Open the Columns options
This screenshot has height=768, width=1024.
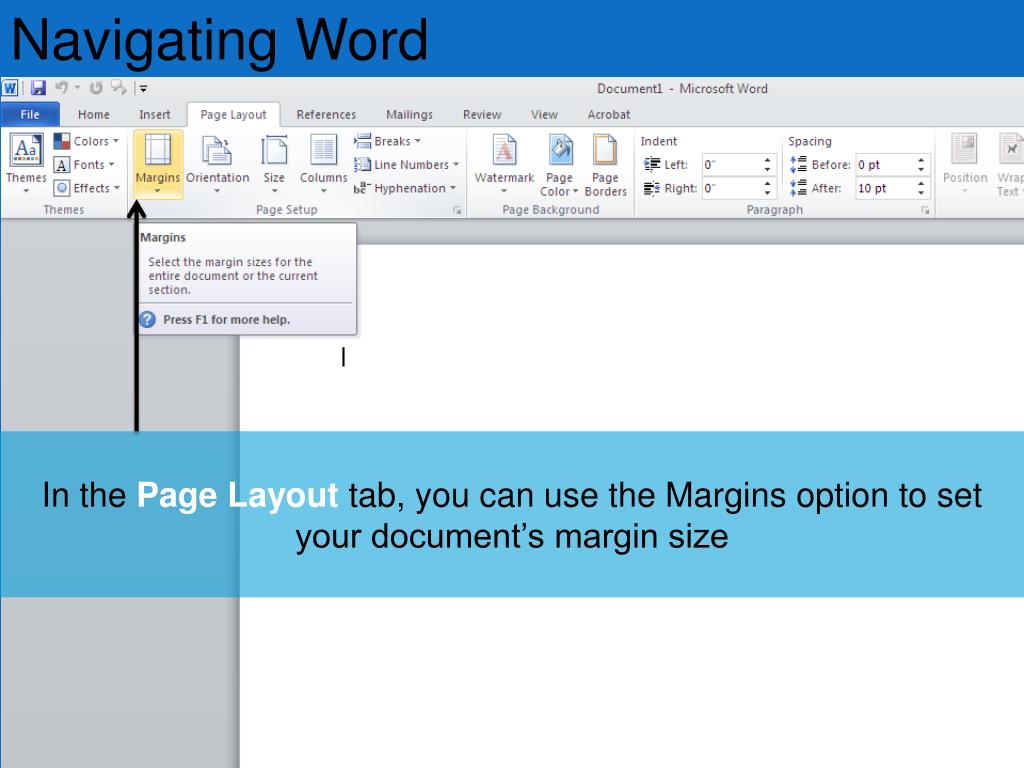coord(323,164)
